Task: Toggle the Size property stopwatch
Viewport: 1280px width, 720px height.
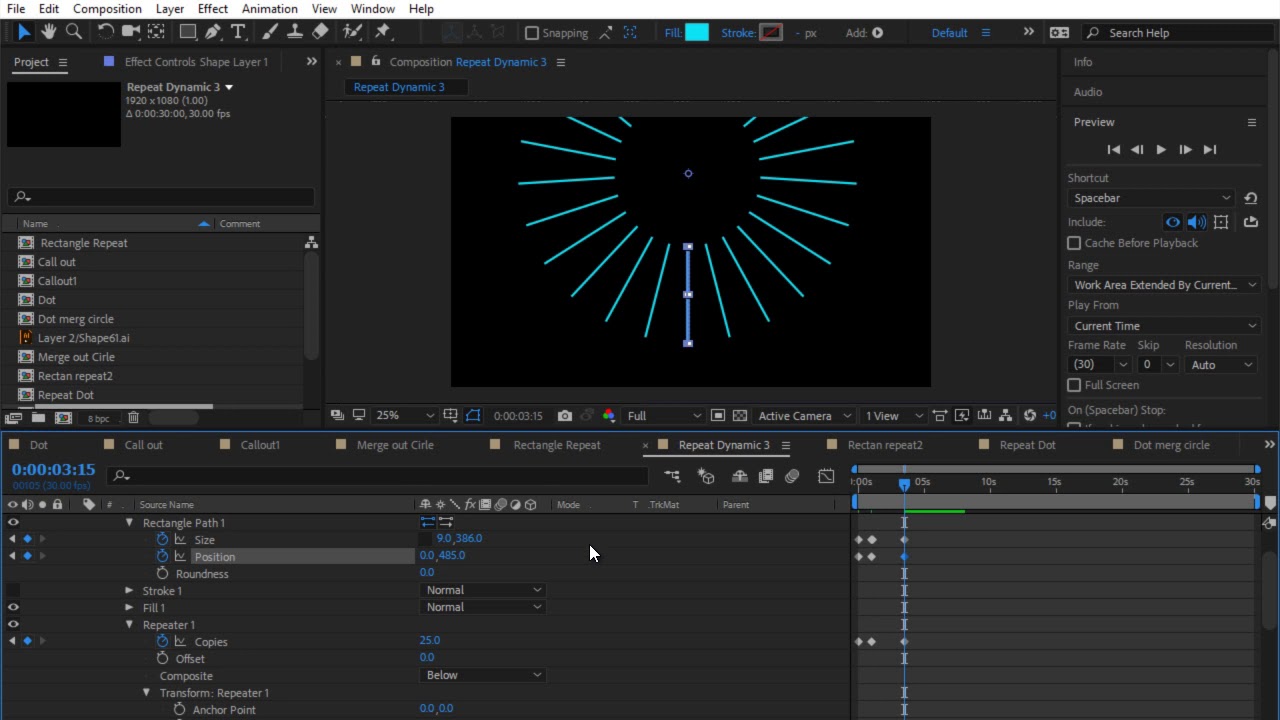Action: coord(162,539)
